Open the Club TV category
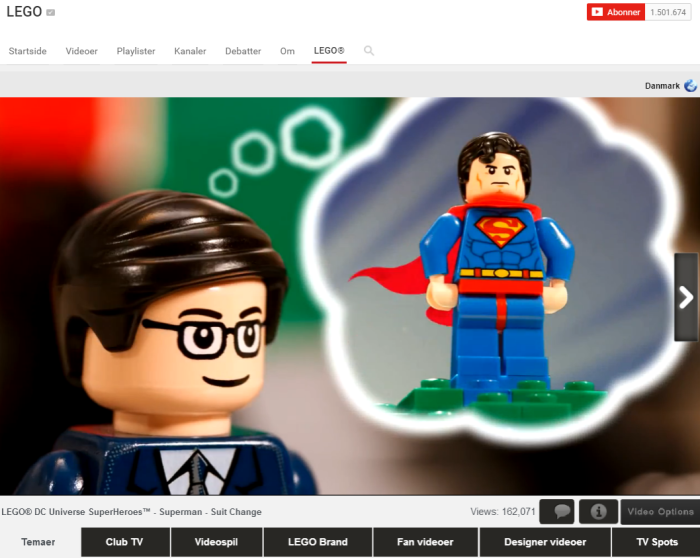This screenshot has width=700, height=558. pos(125,542)
